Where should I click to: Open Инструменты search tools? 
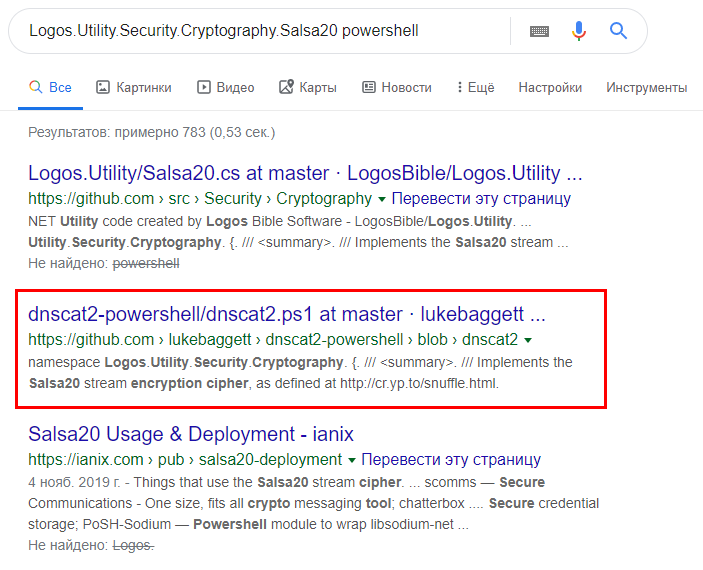point(647,87)
